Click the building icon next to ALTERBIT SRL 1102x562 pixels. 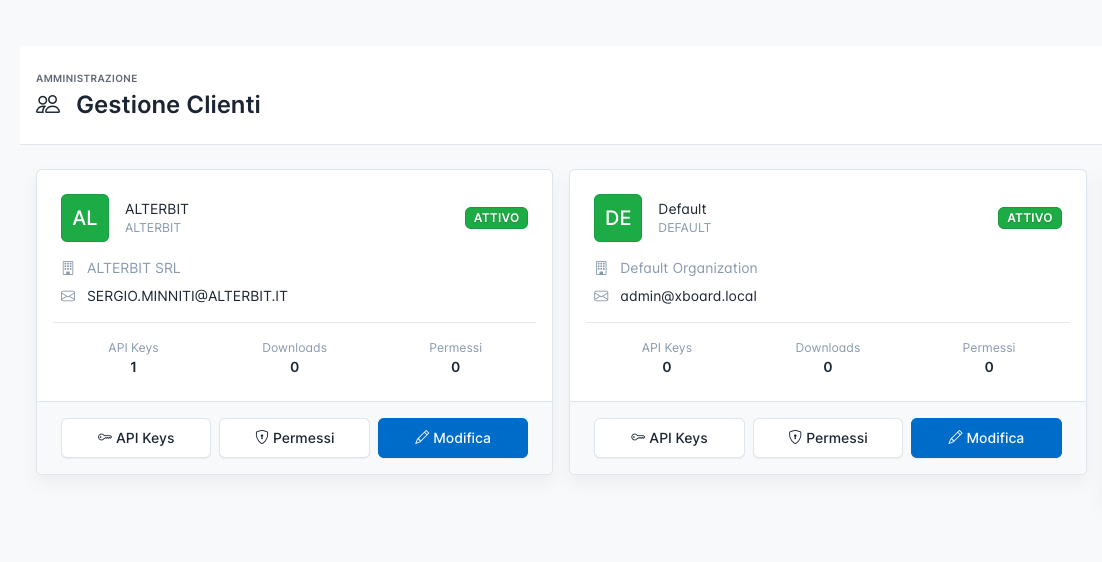[x=68, y=268]
